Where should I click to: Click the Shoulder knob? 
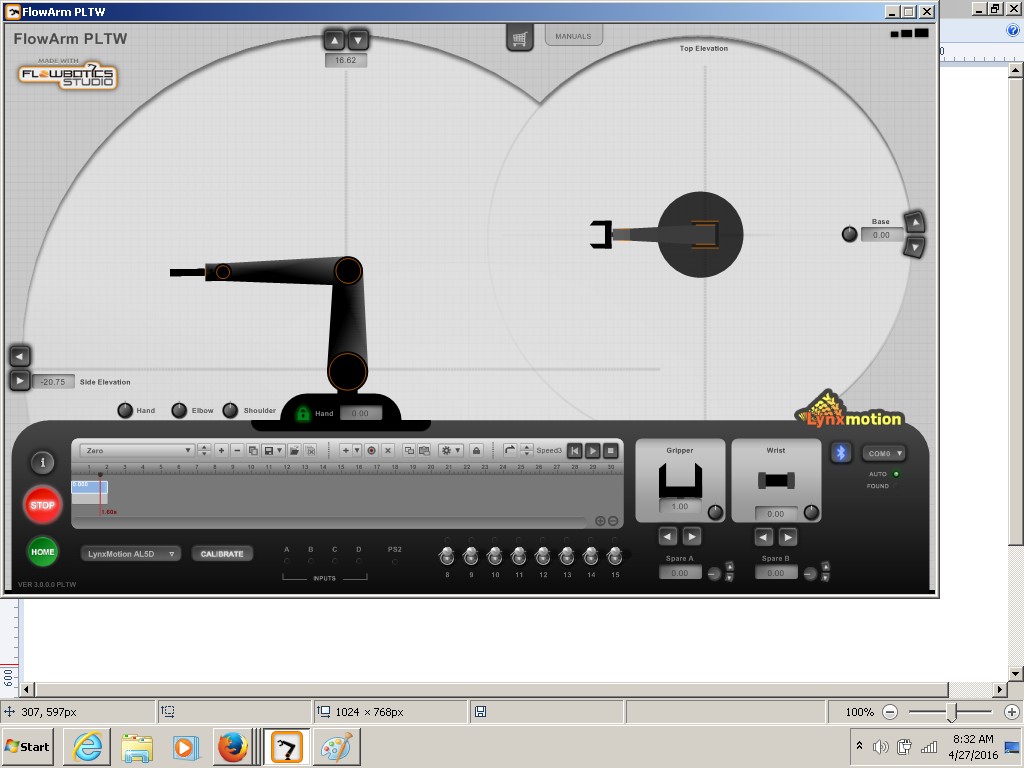point(230,410)
